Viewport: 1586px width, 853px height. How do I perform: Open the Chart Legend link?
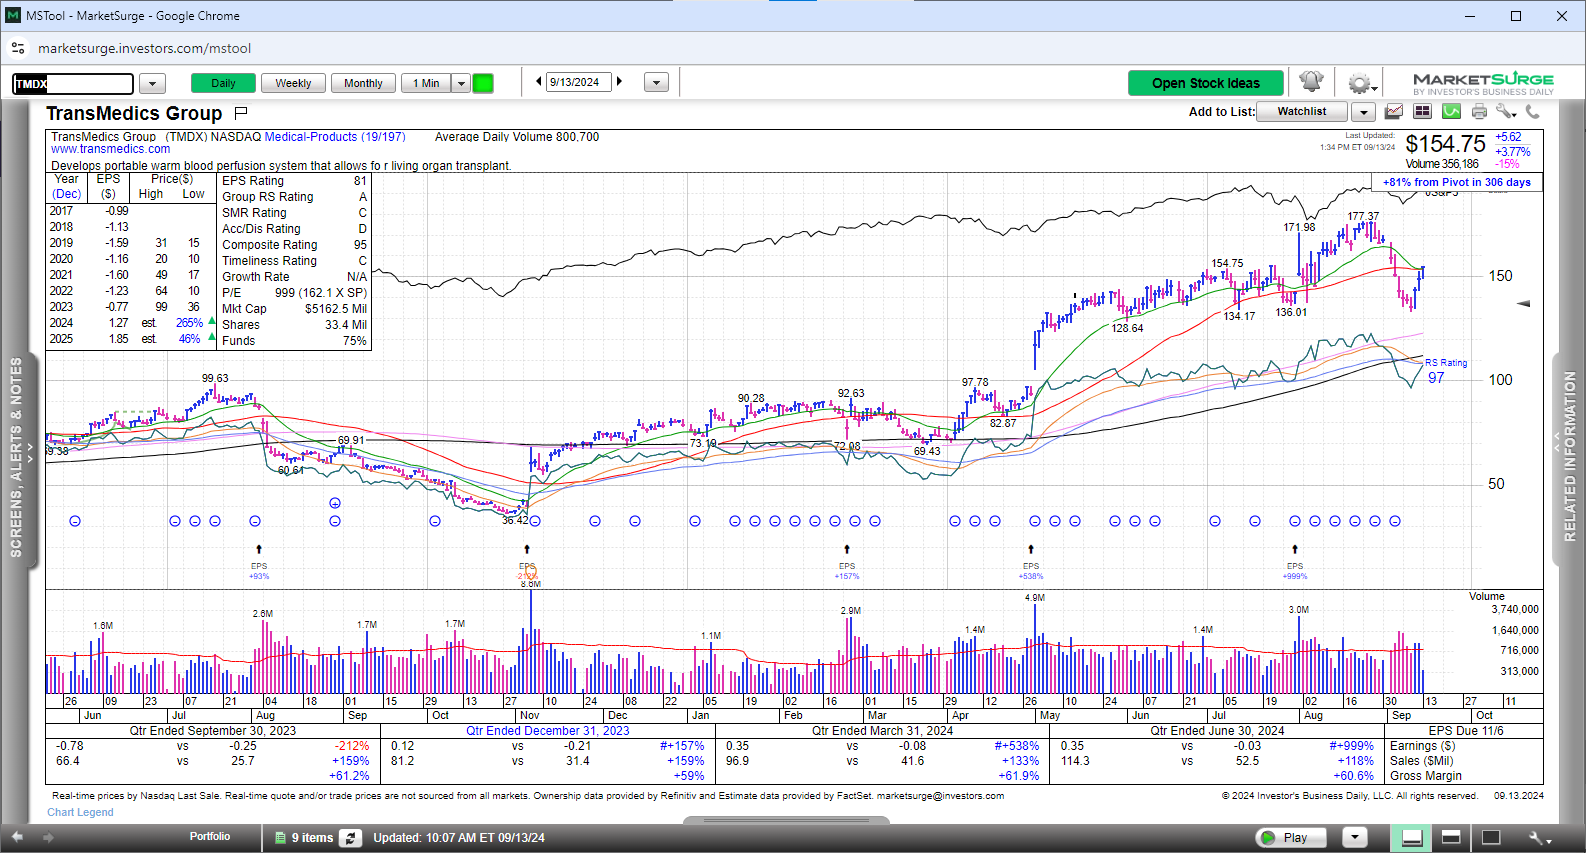pyautogui.click(x=80, y=812)
